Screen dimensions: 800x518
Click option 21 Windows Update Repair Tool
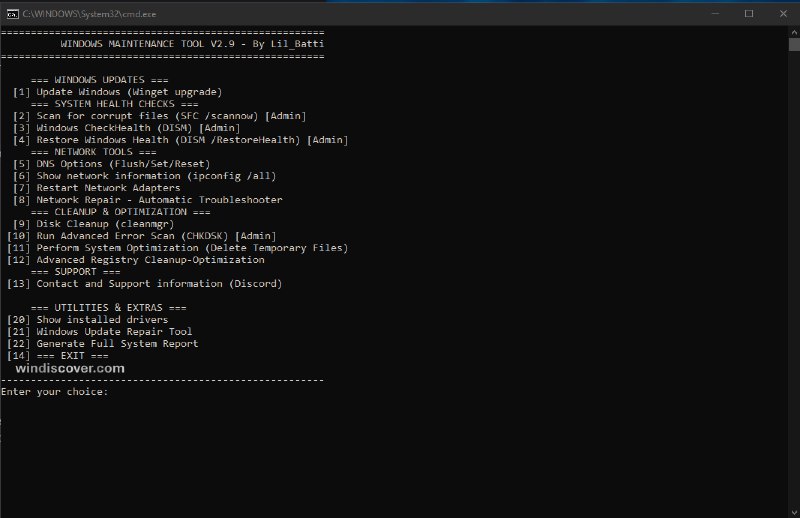[99, 332]
